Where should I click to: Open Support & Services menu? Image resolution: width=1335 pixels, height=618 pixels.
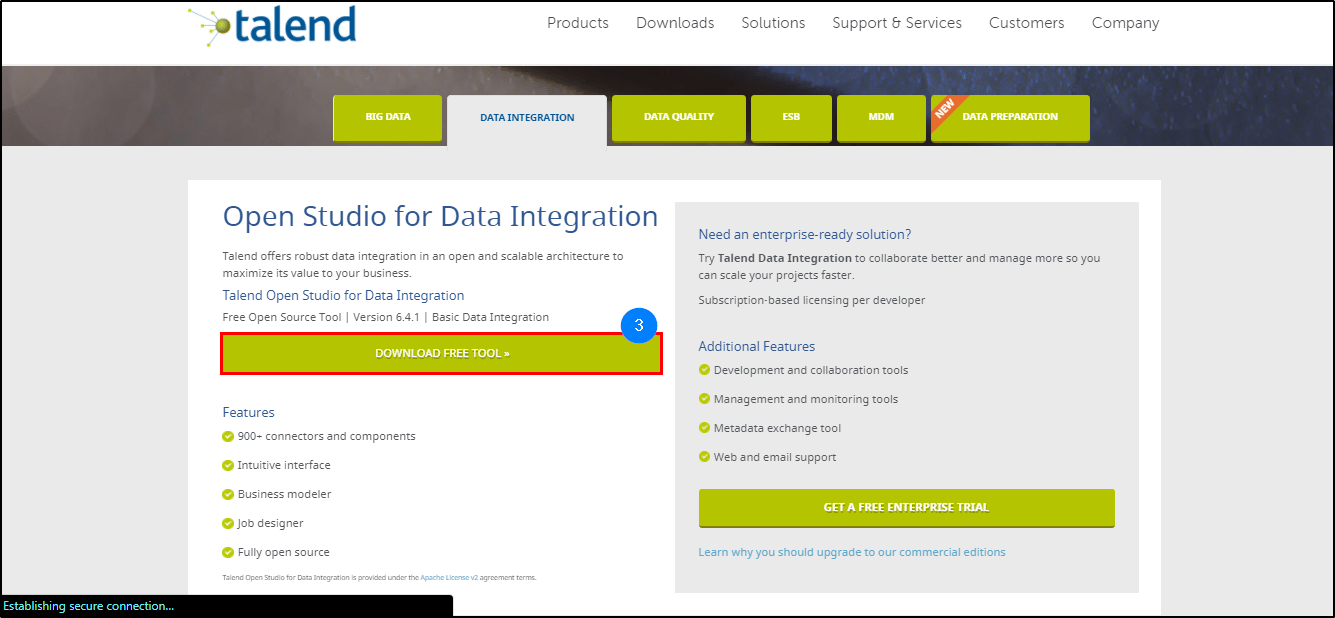tap(897, 23)
